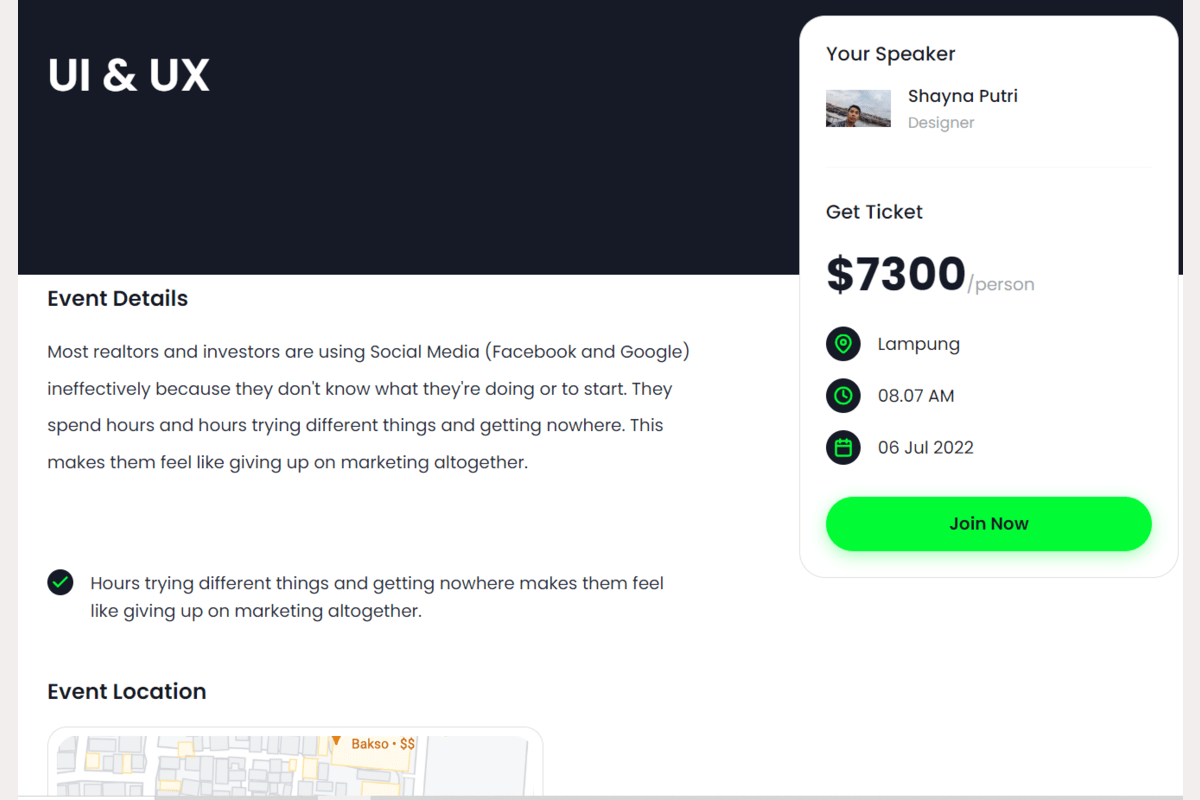
Task: Click the Designer role label
Action: 941,123
